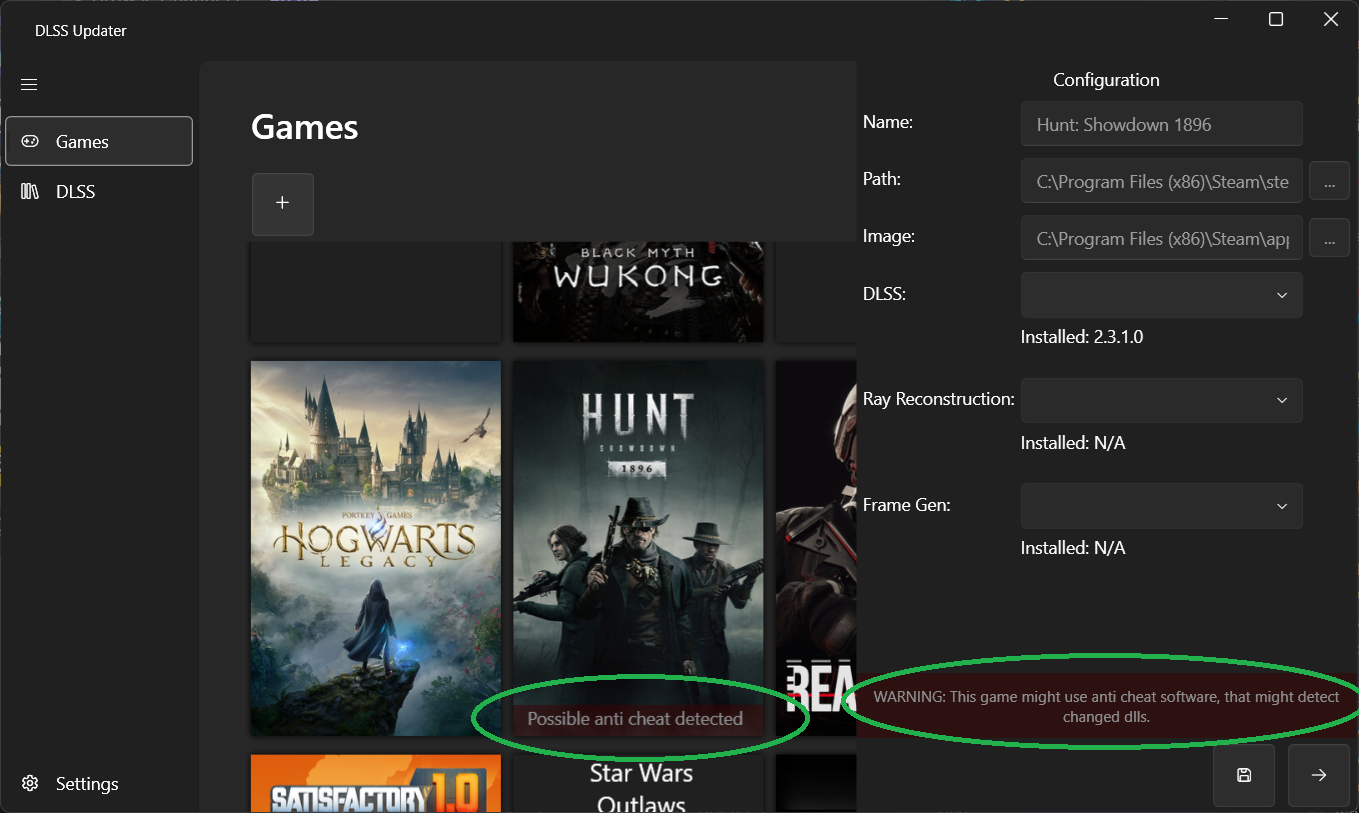Screen dimensions: 1359x813
Task: Click the Settings gear icon
Action: pyautogui.click(x=30, y=783)
